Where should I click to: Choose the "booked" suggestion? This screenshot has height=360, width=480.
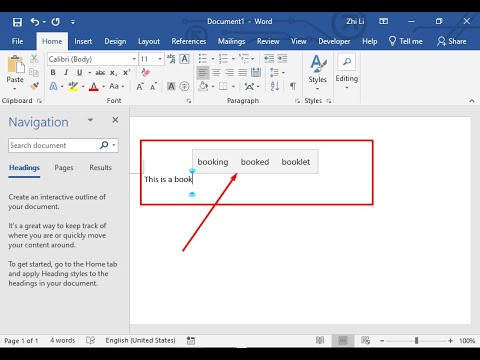pyautogui.click(x=255, y=162)
